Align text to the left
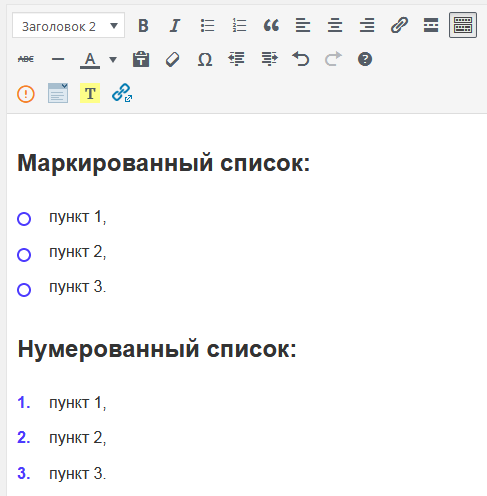The height and width of the screenshot is (496, 487). (303, 25)
